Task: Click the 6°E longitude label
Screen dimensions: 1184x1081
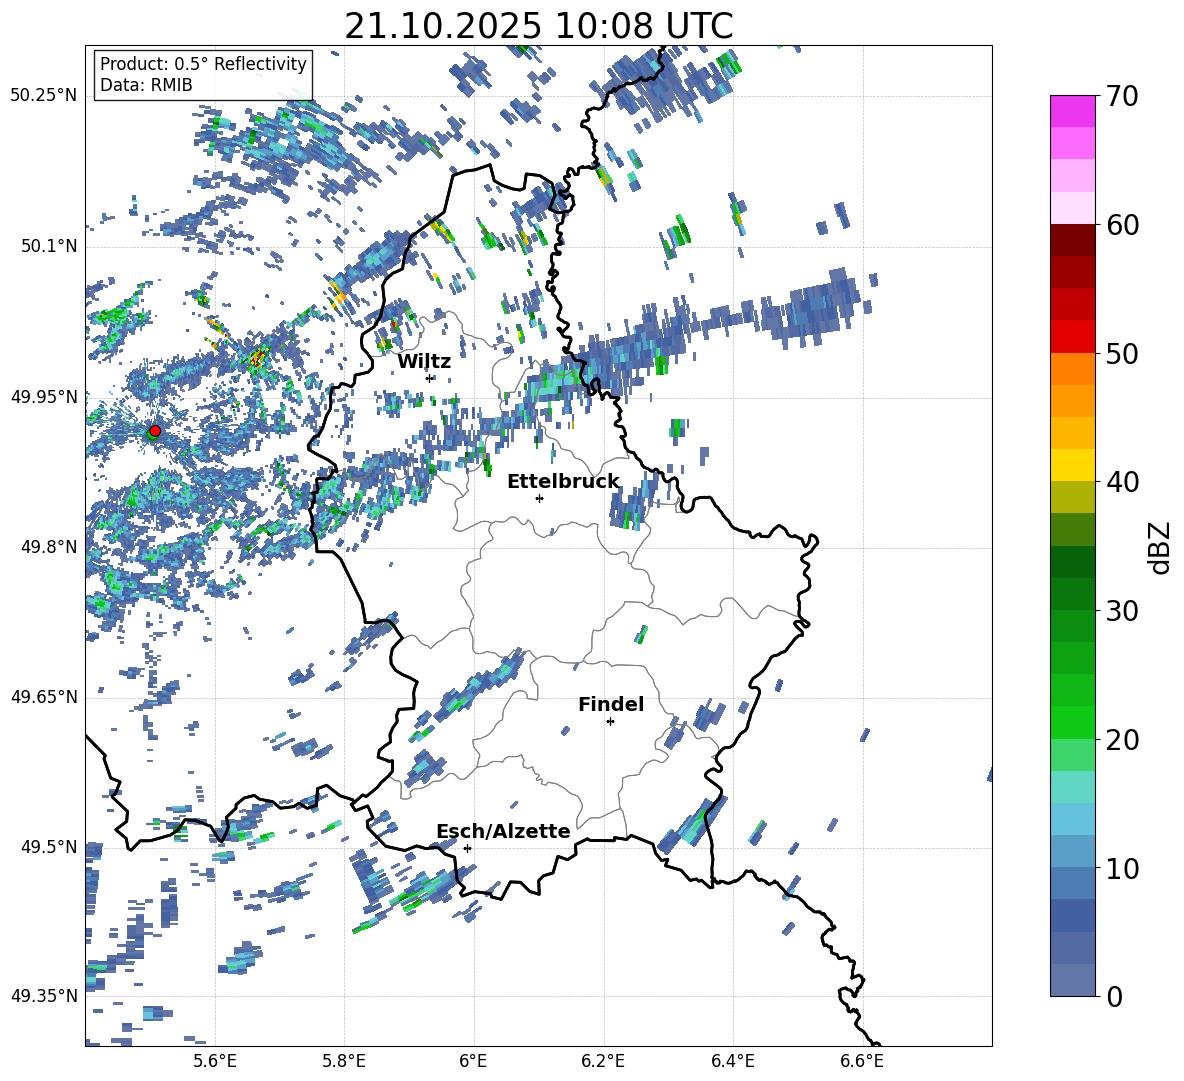Action: click(474, 1061)
